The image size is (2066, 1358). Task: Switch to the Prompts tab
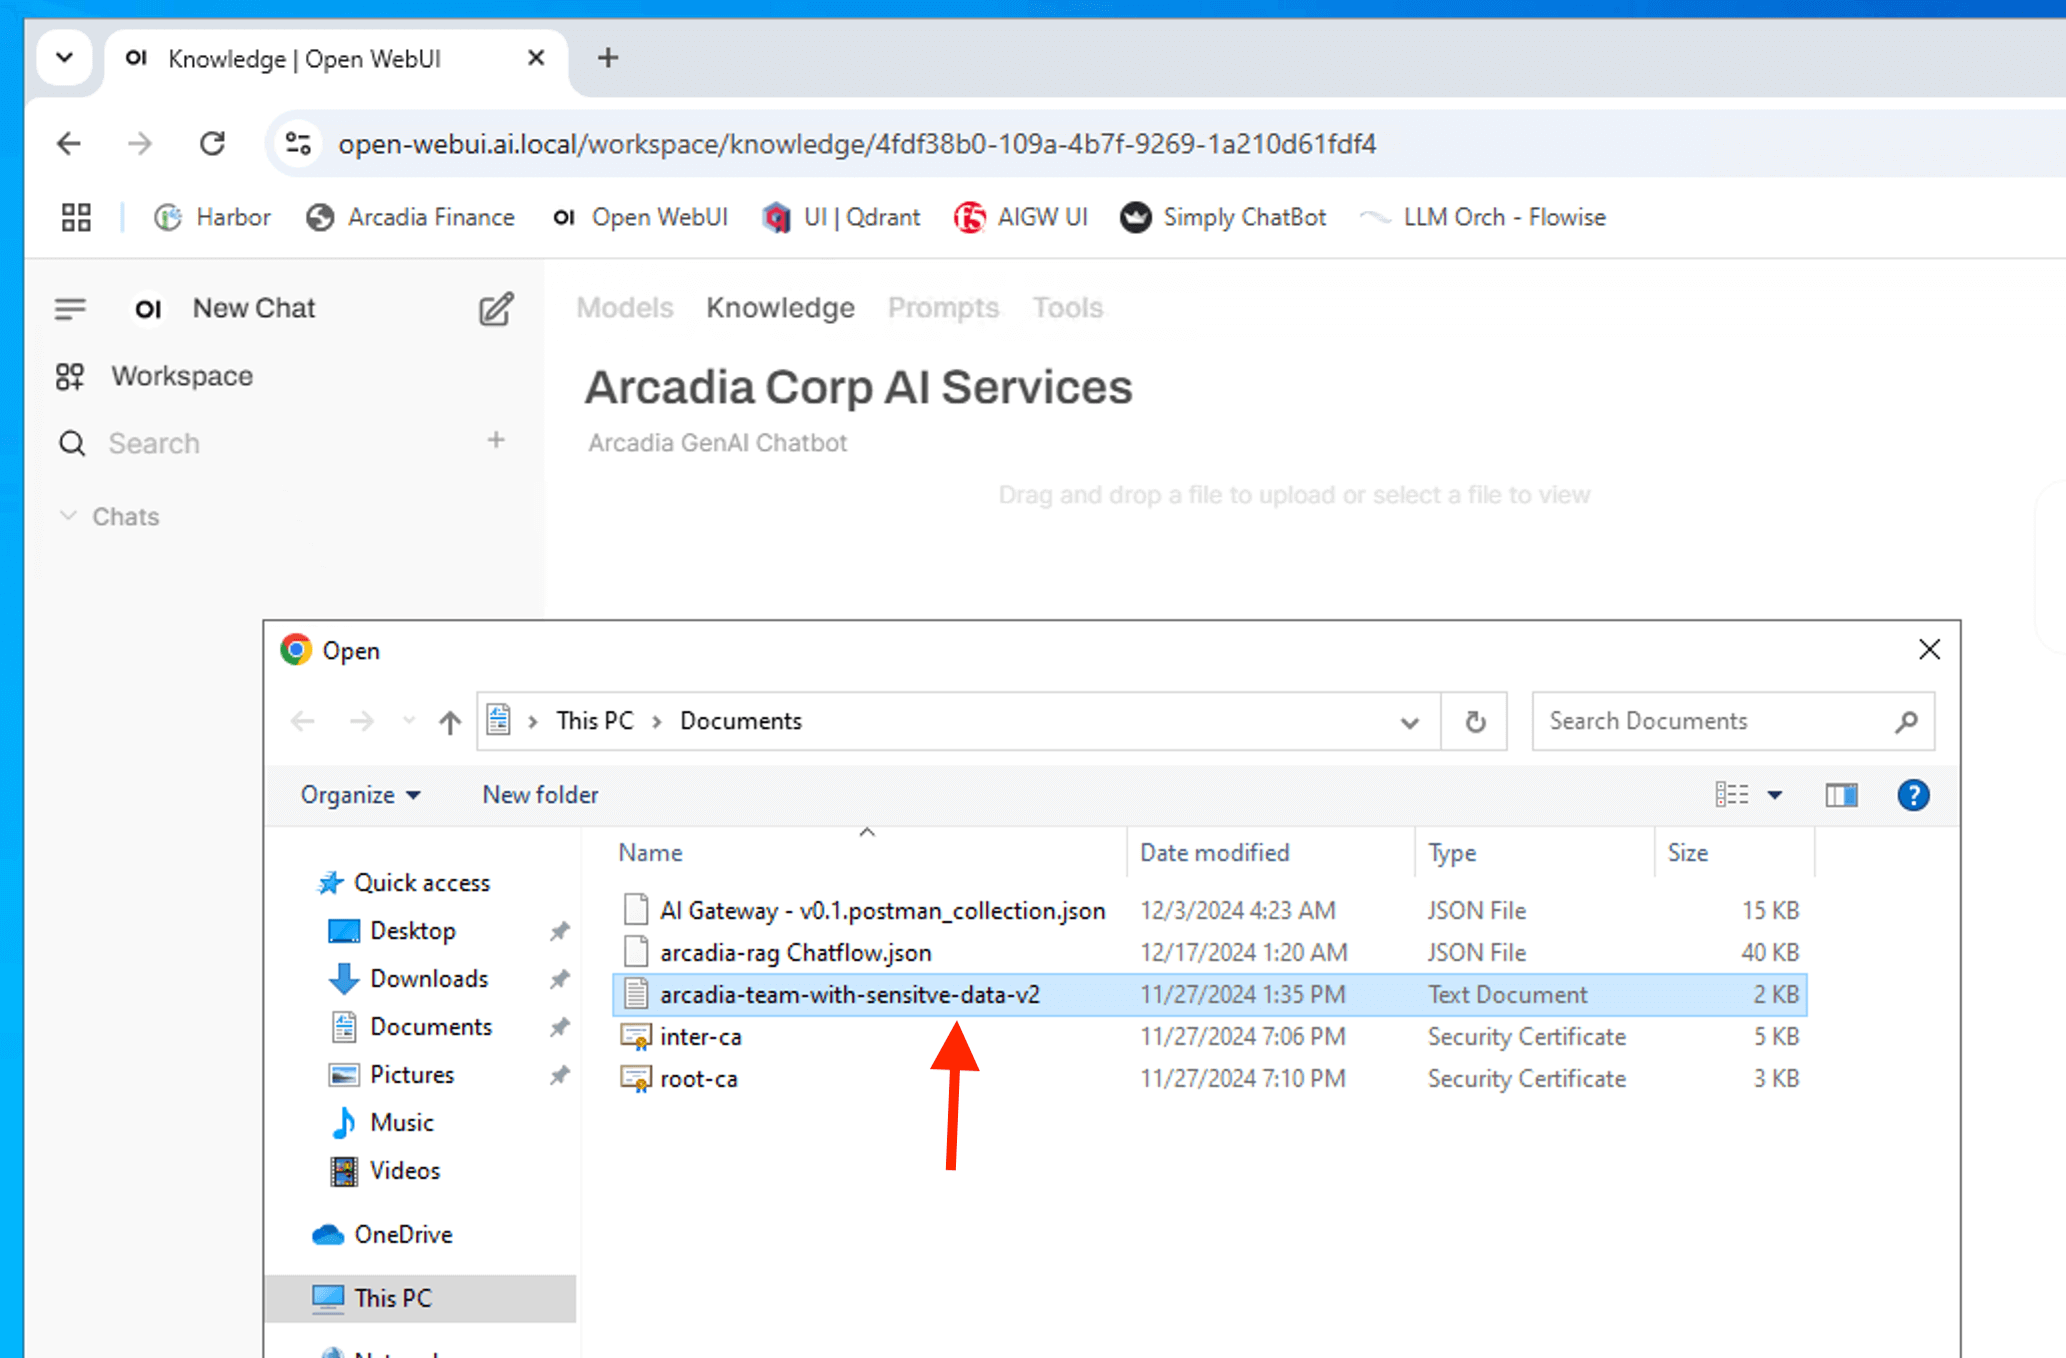click(943, 308)
